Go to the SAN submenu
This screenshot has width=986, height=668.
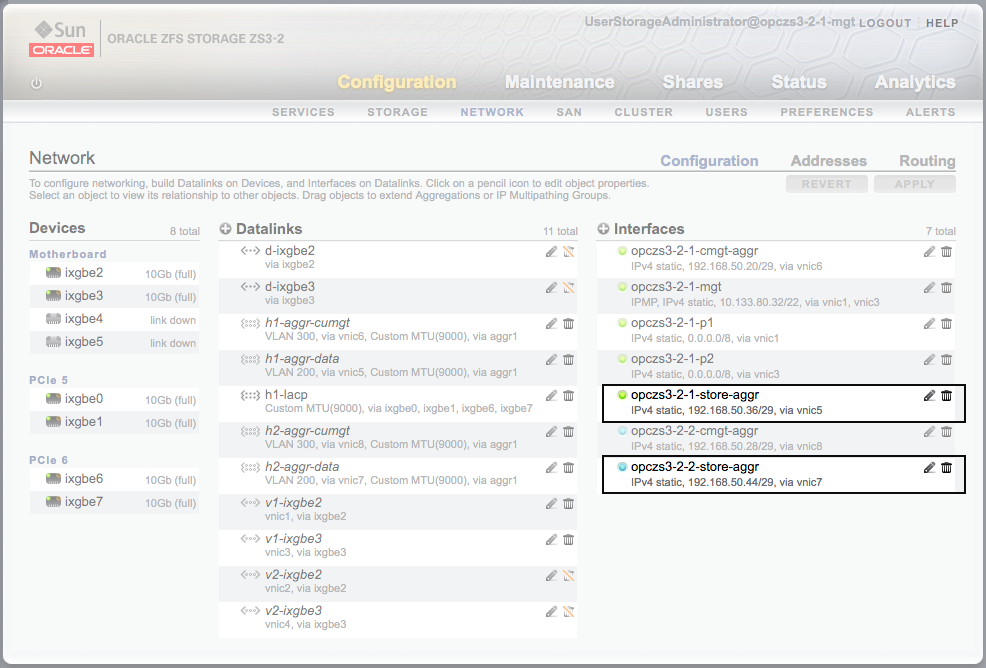click(x=569, y=112)
